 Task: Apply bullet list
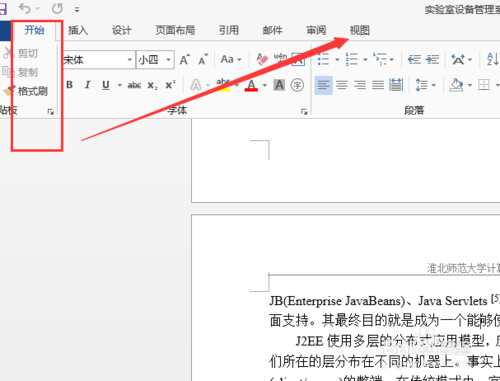323,60
